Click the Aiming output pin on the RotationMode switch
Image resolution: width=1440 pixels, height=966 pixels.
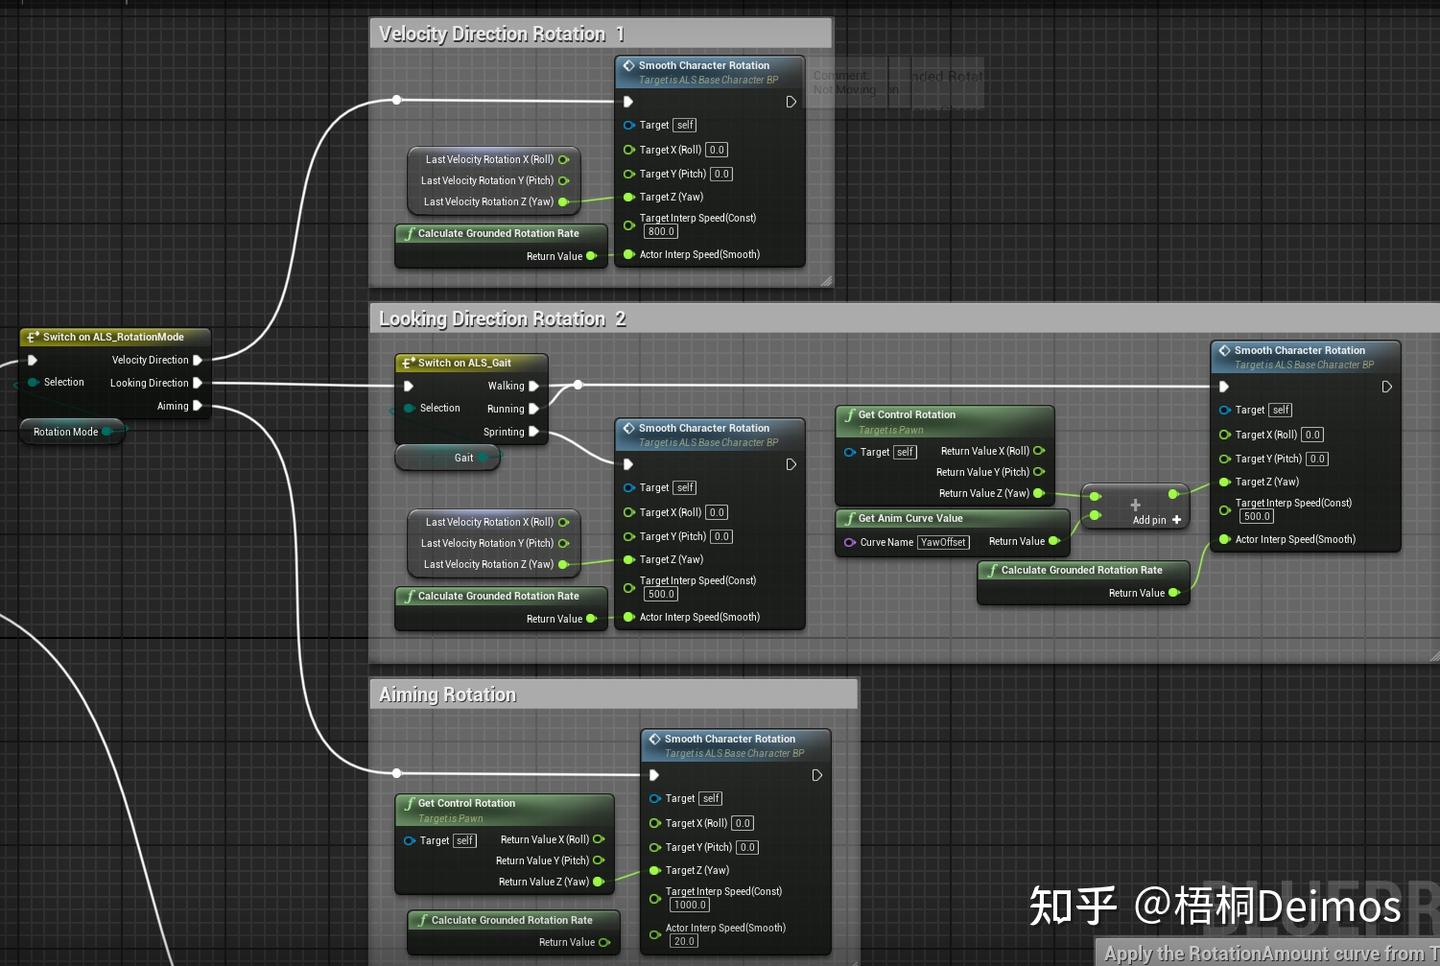tap(198, 406)
